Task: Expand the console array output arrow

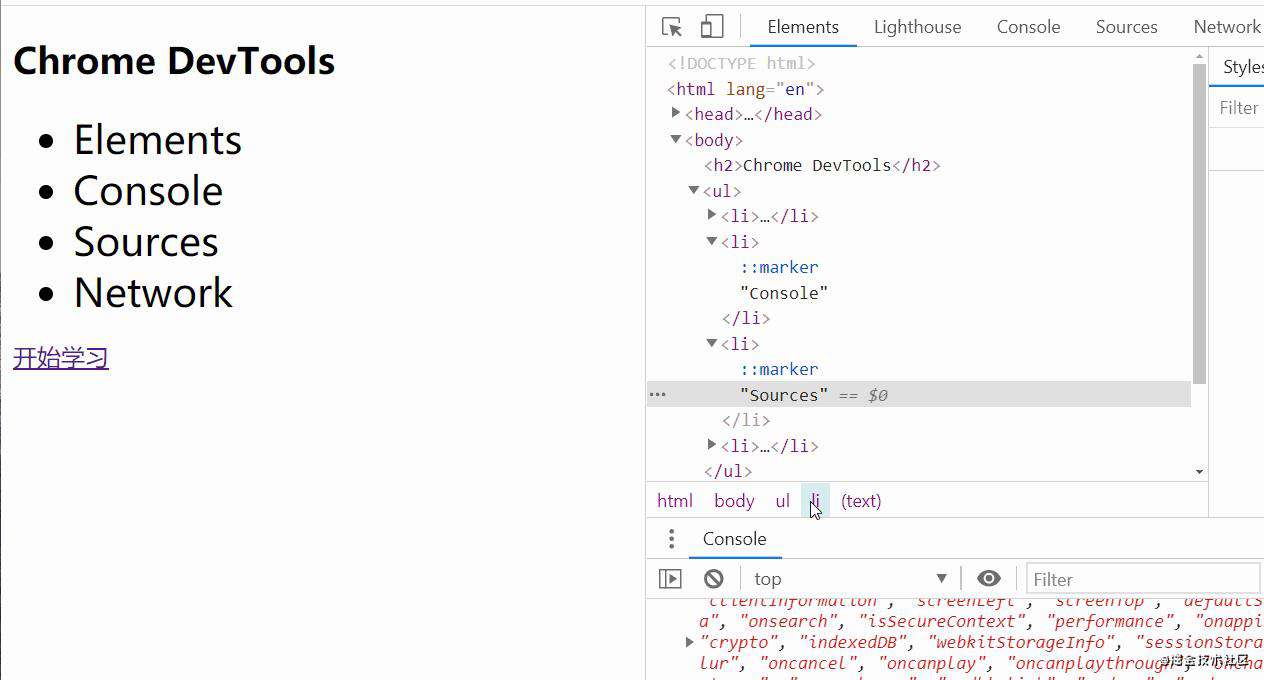Action: click(689, 642)
